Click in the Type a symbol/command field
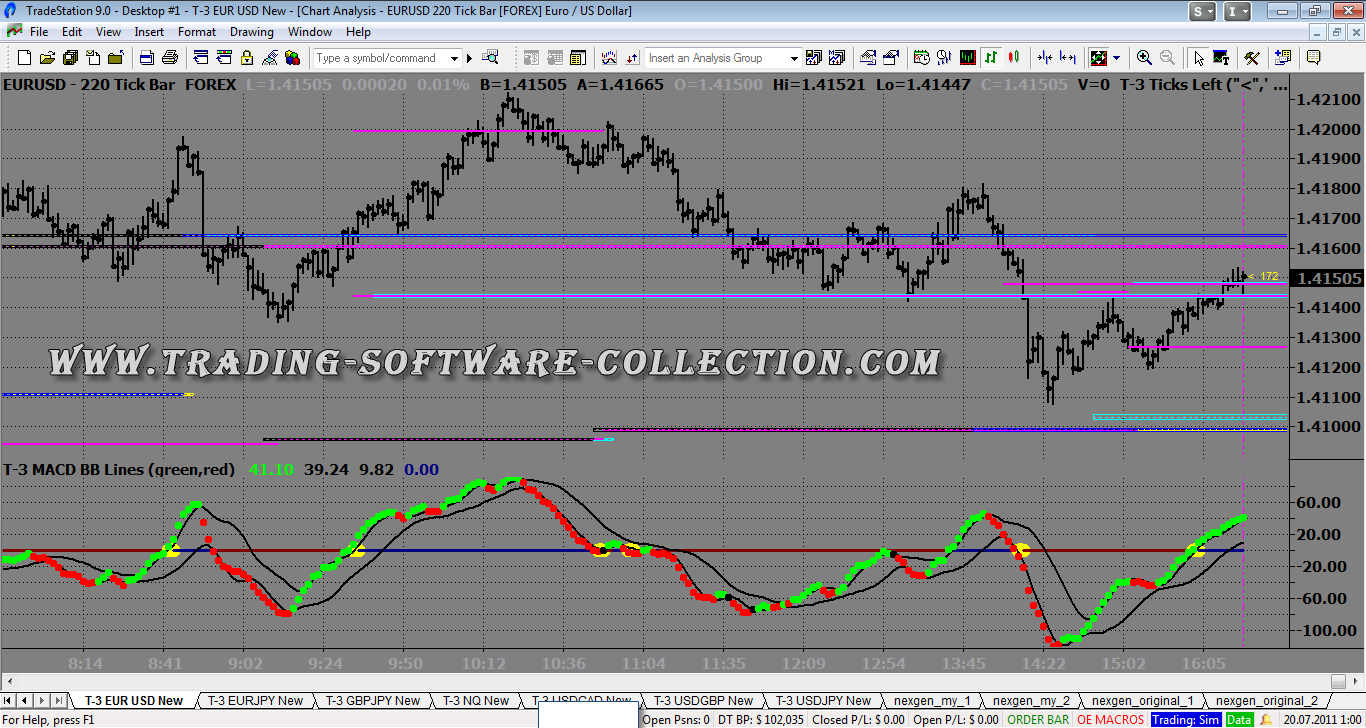The image size is (1366, 728). [380, 58]
